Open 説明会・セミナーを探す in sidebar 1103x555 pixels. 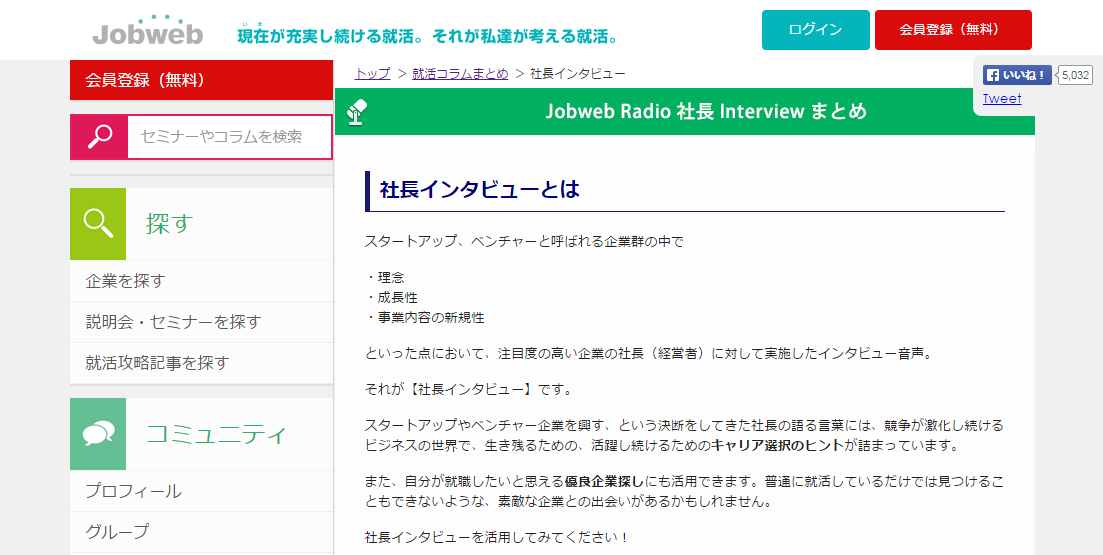[201, 322]
